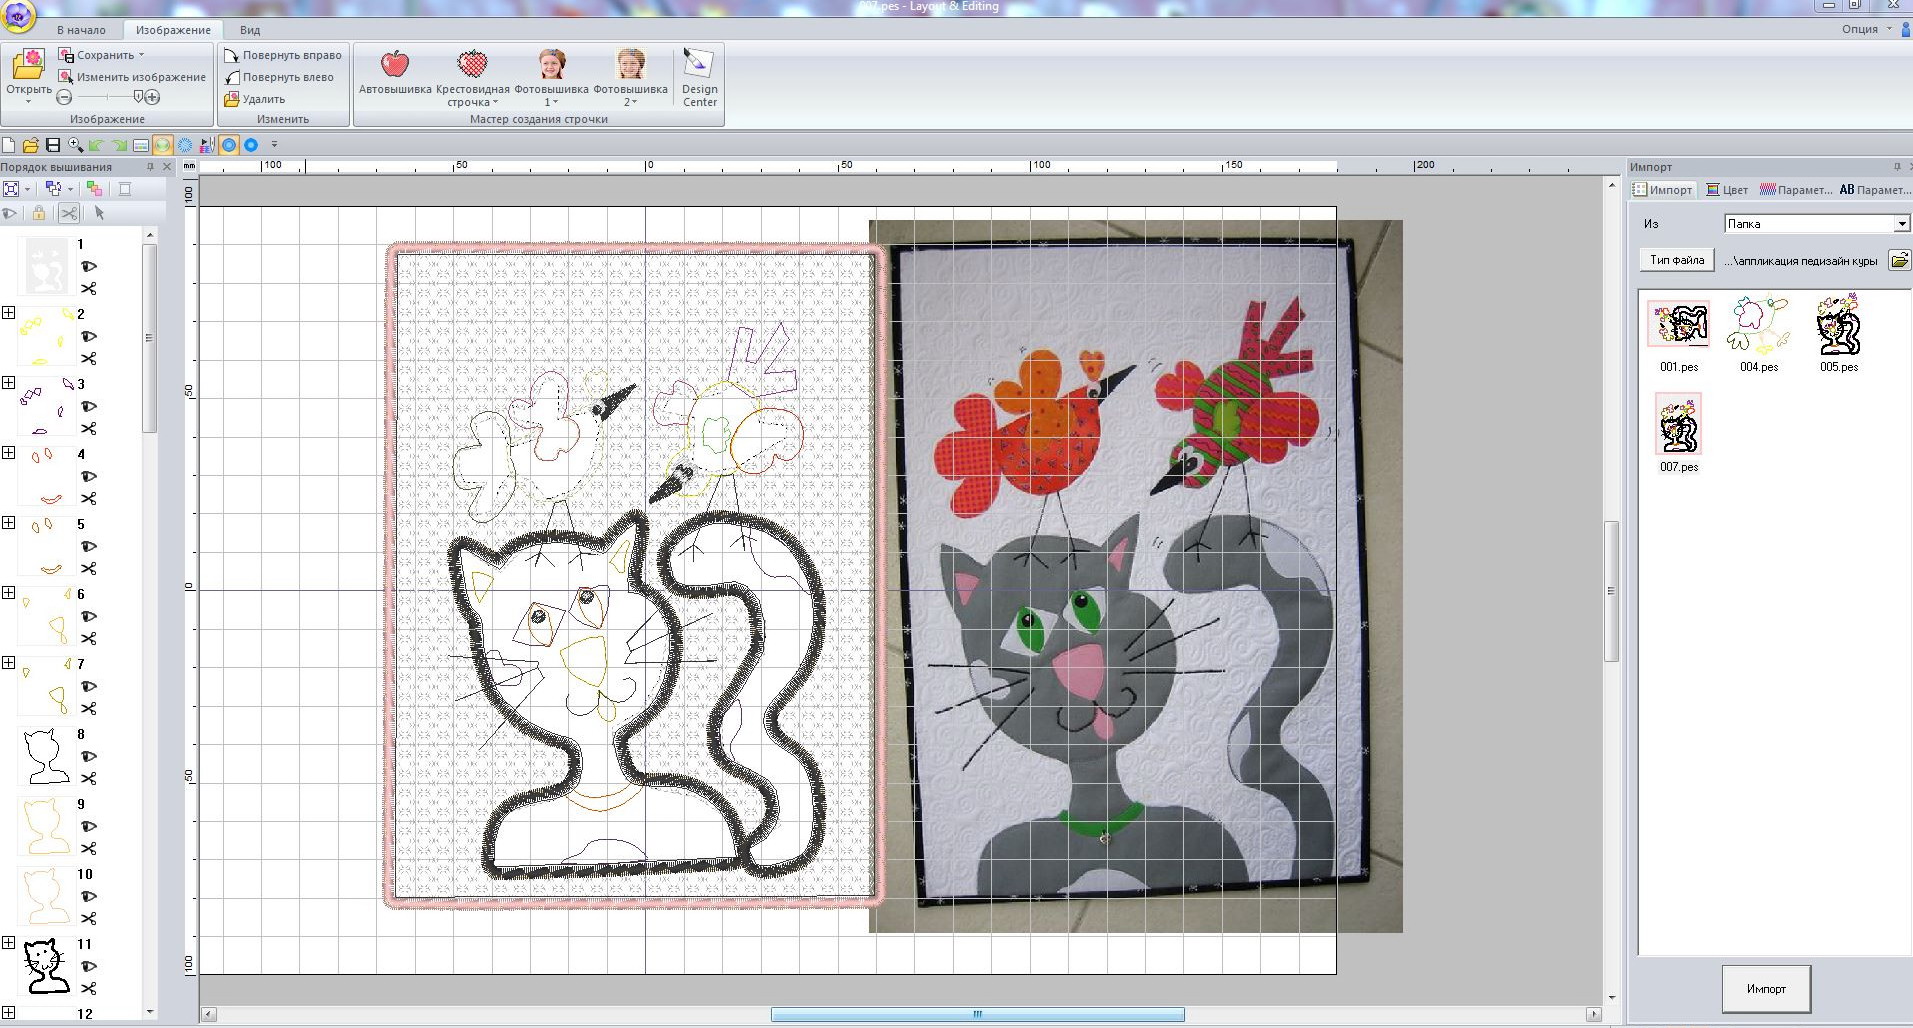The width and height of the screenshot is (1913, 1028).
Task: Click the horizontal canvas scrollbar thumb
Action: pos(977,1014)
